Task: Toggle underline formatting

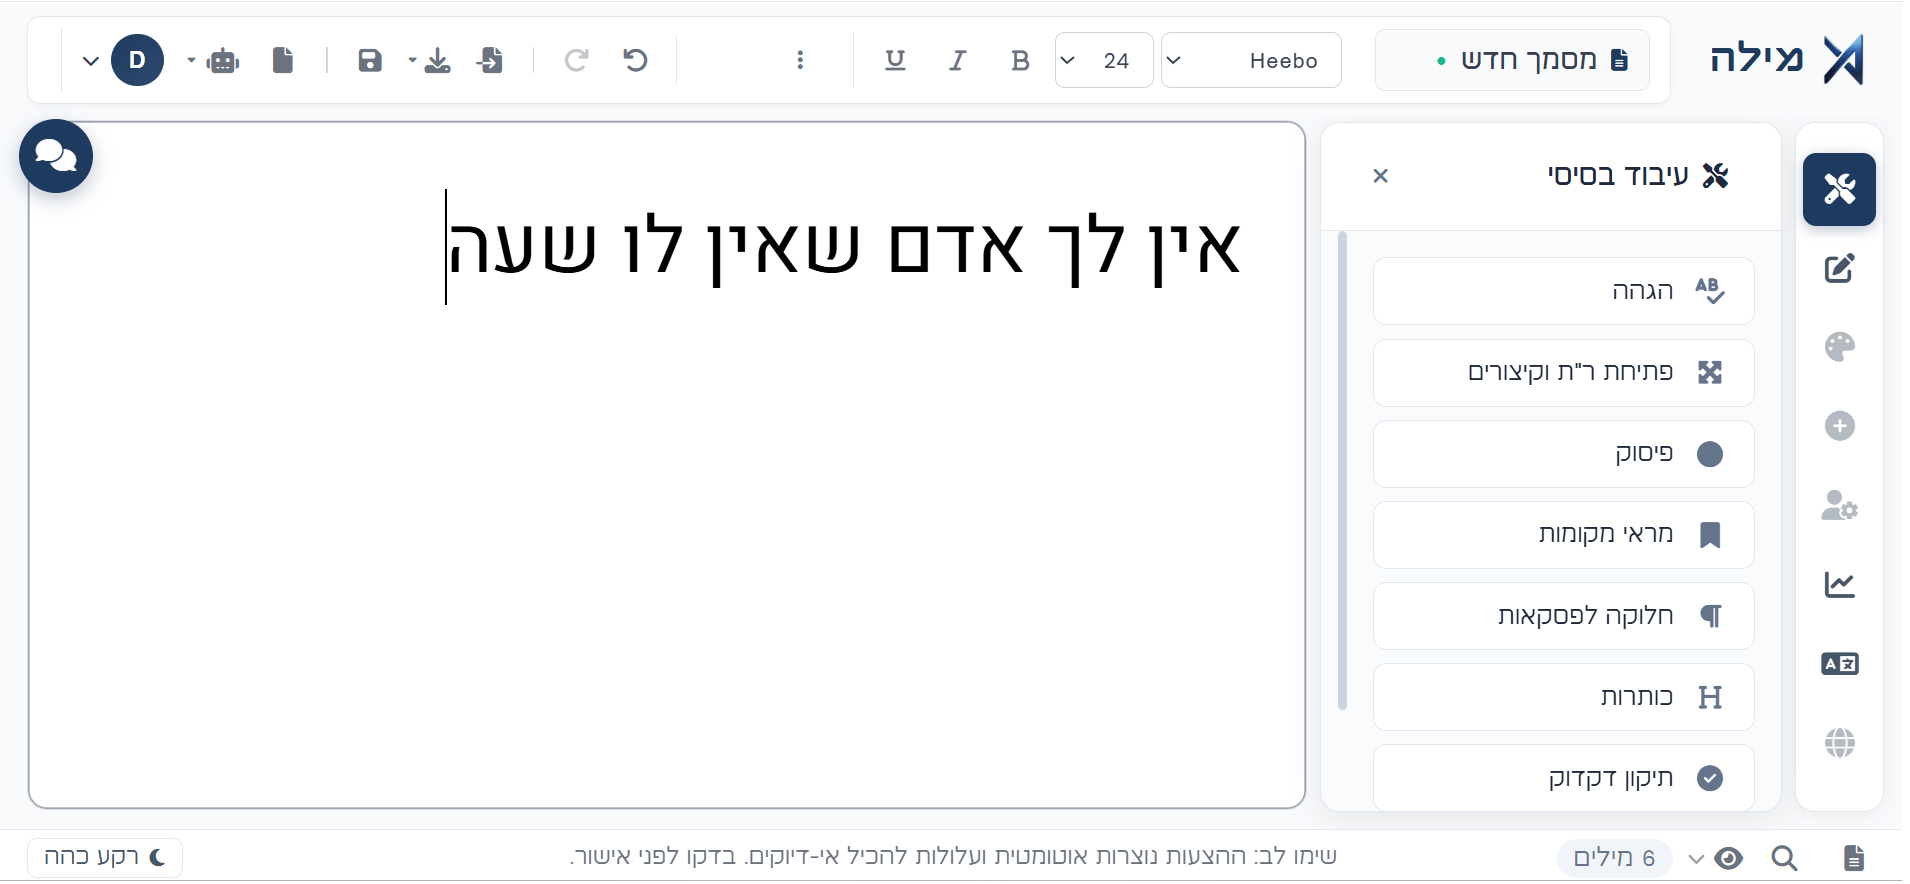Action: [x=895, y=60]
